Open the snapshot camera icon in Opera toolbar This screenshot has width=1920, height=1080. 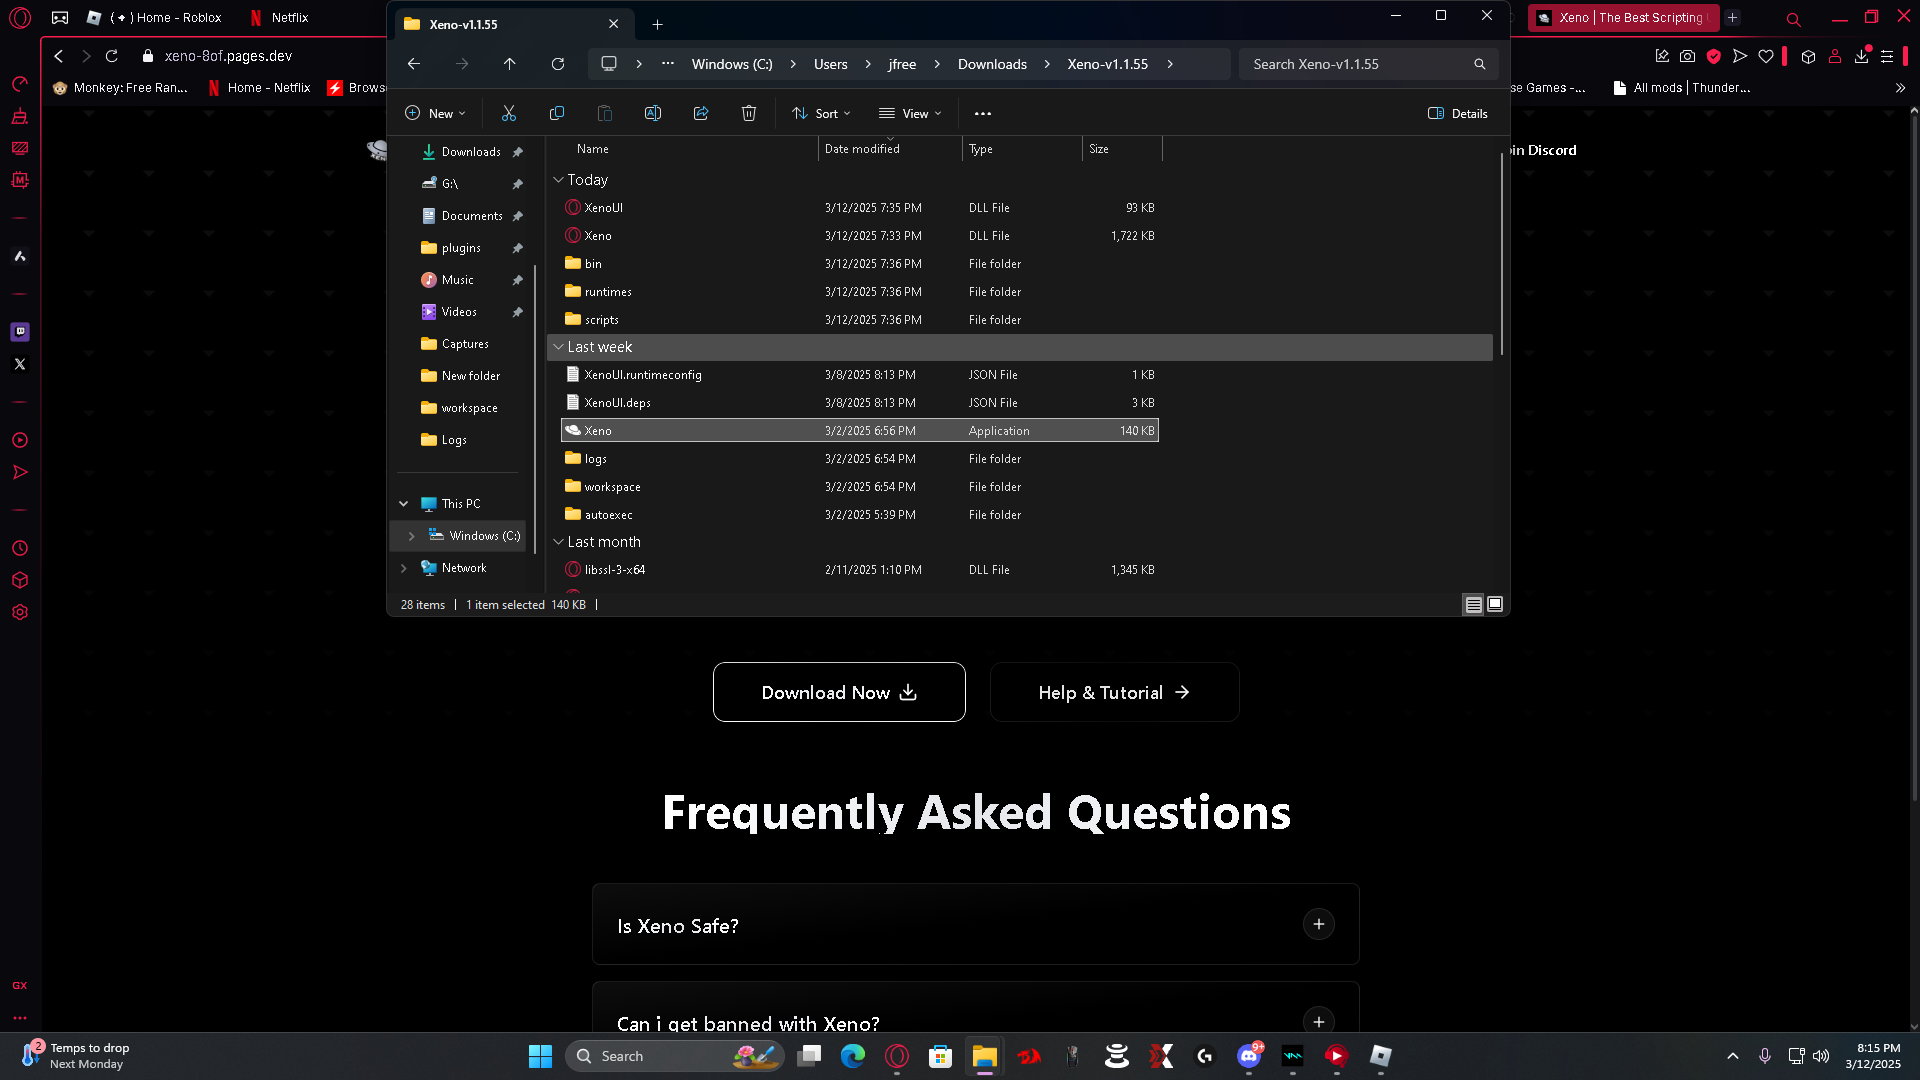coord(1688,56)
